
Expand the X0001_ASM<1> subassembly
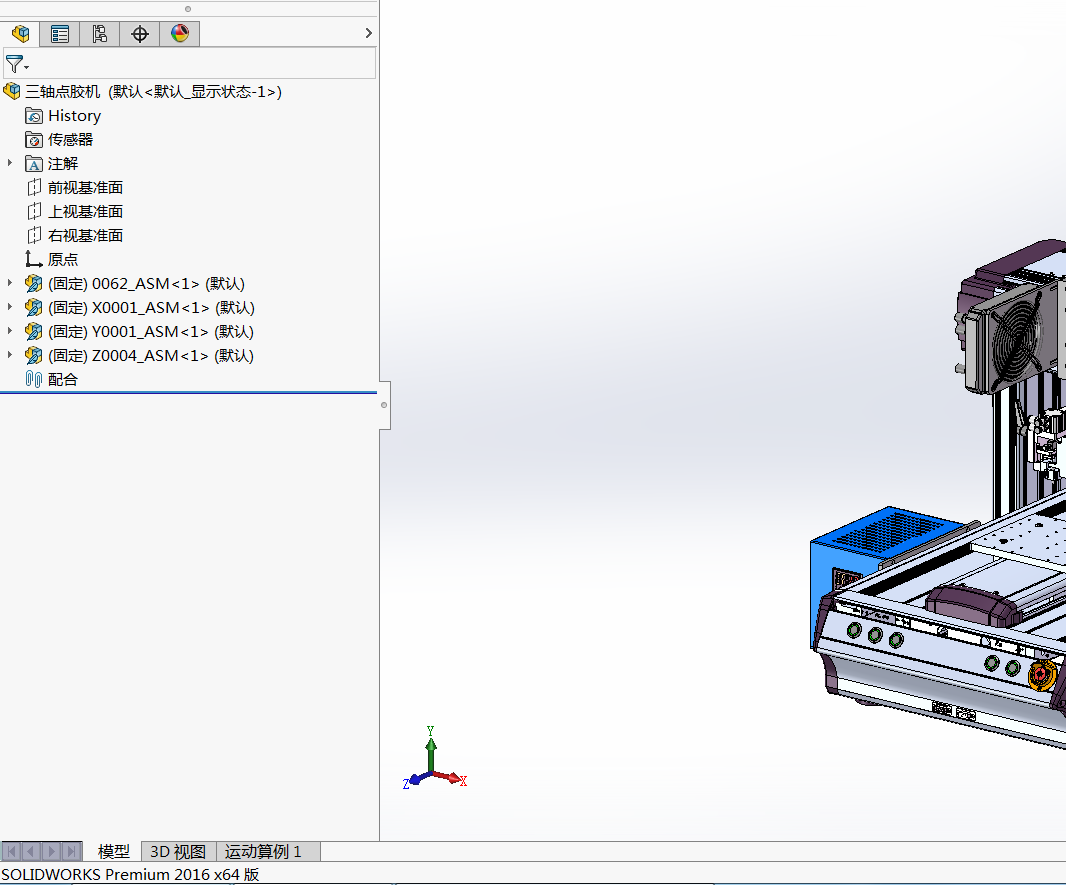point(10,307)
